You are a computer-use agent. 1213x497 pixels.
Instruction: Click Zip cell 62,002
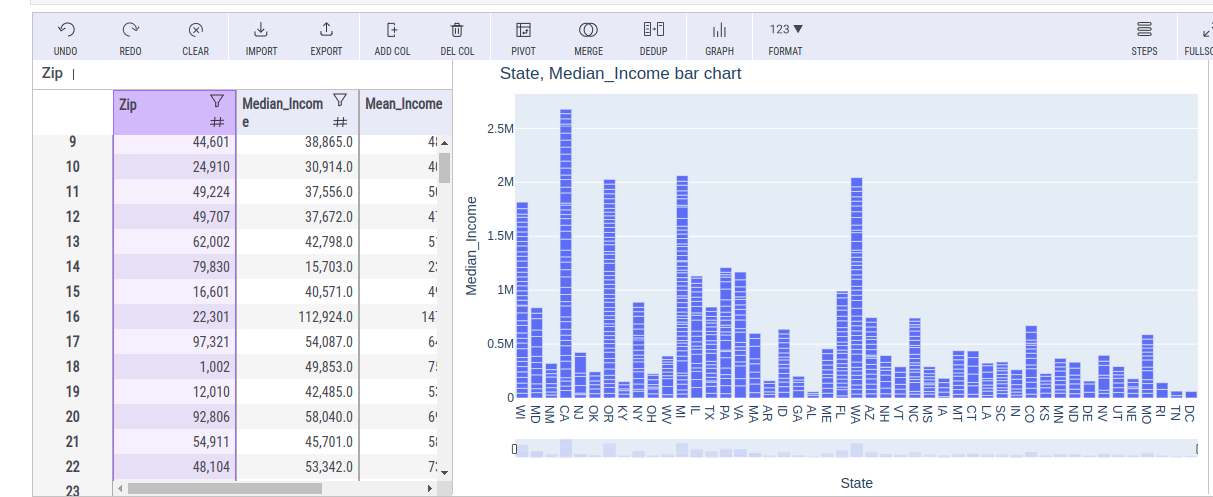pos(175,242)
